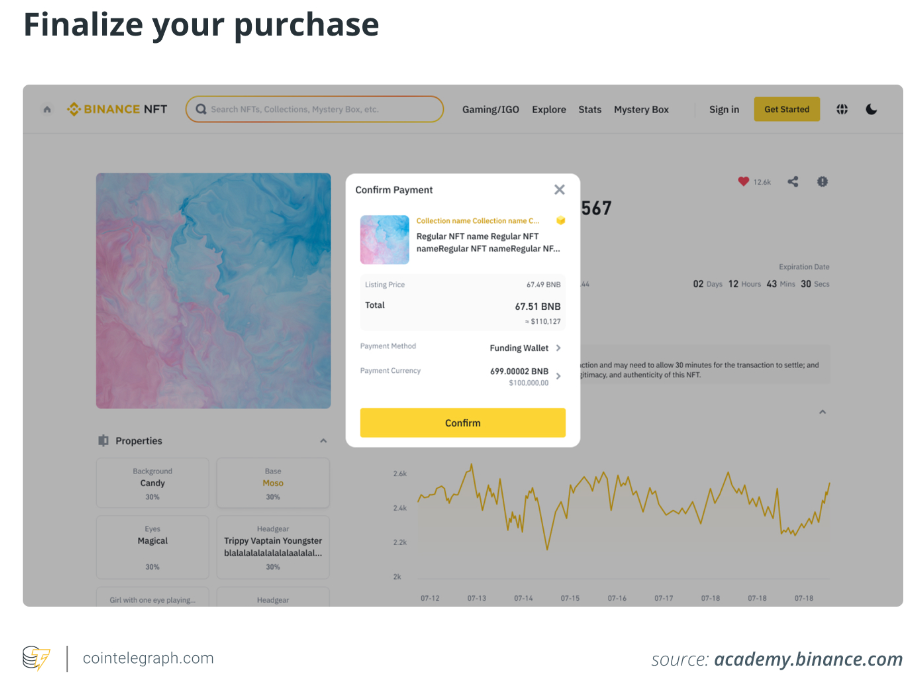Open the Gaming/IGO menu
Screen dimensions: 923x694
click(490, 110)
